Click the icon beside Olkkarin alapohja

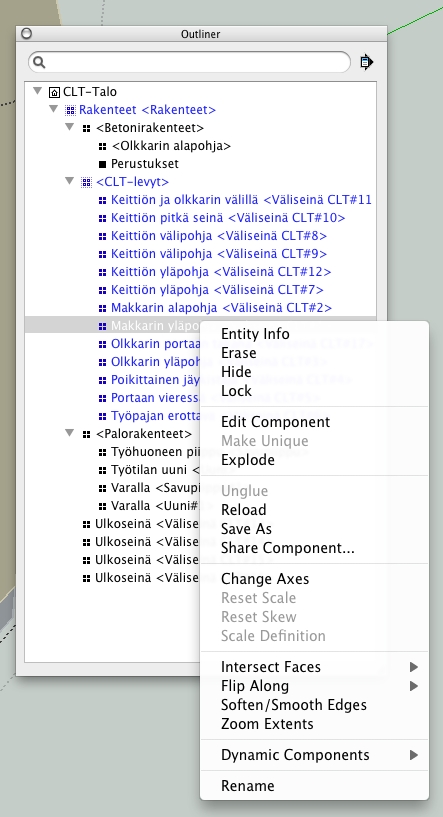103,146
